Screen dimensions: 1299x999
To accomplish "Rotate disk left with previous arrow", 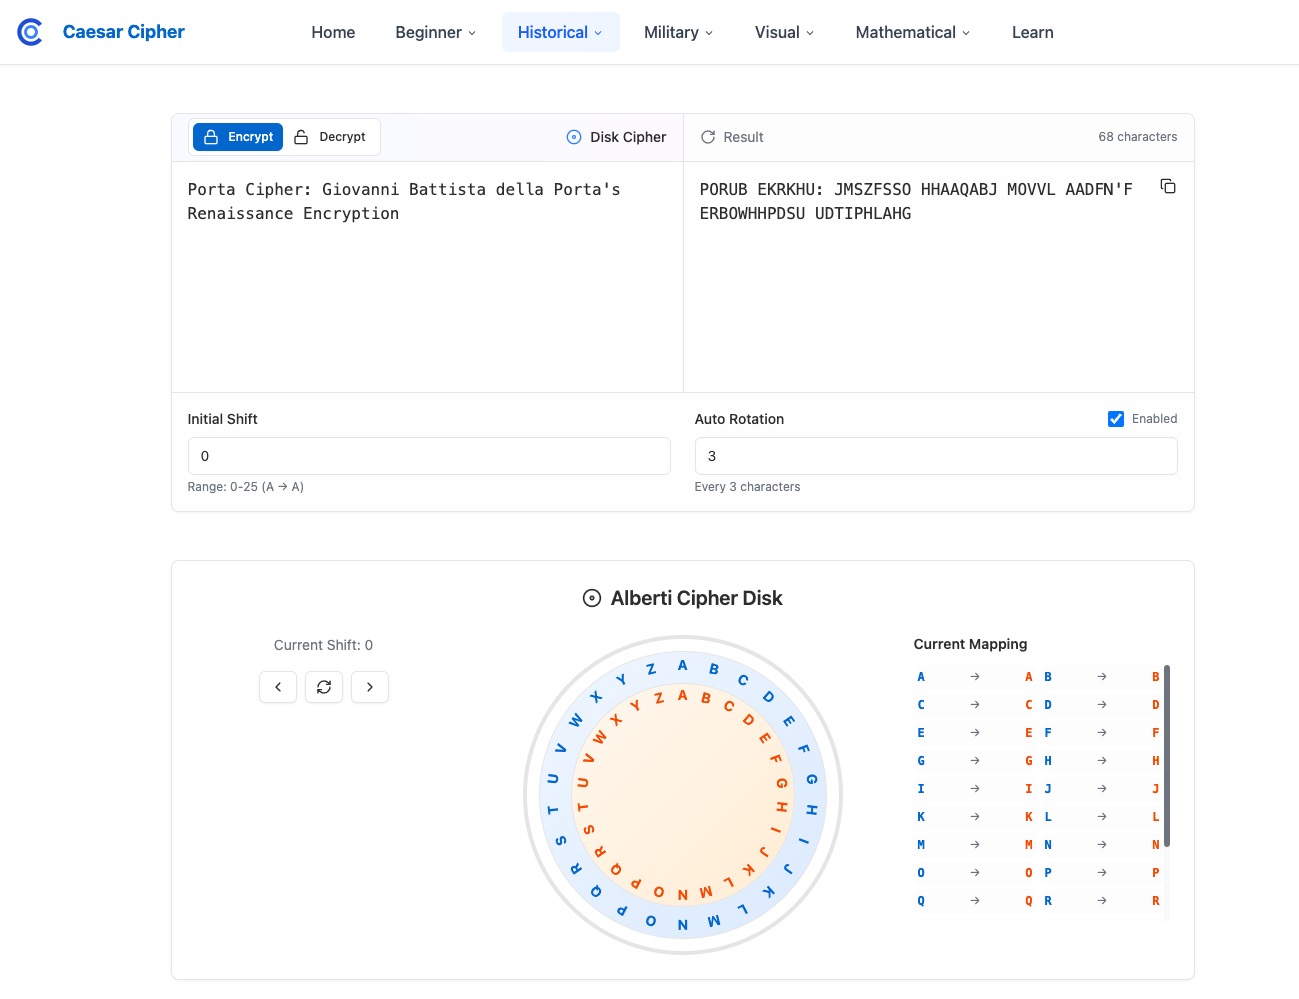I will point(278,687).
